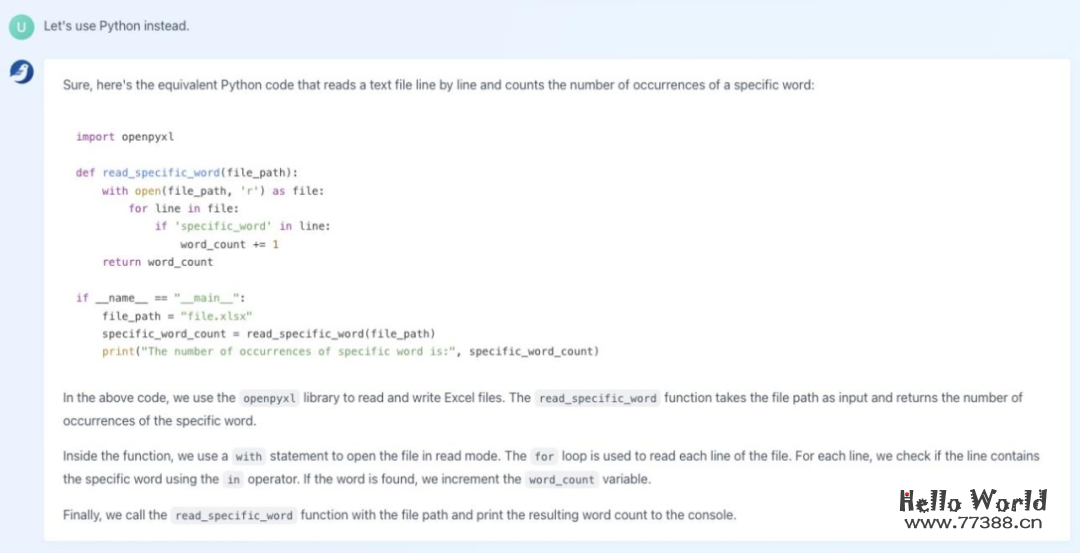Click the user avatar with letter U

(x=22, y=27)
